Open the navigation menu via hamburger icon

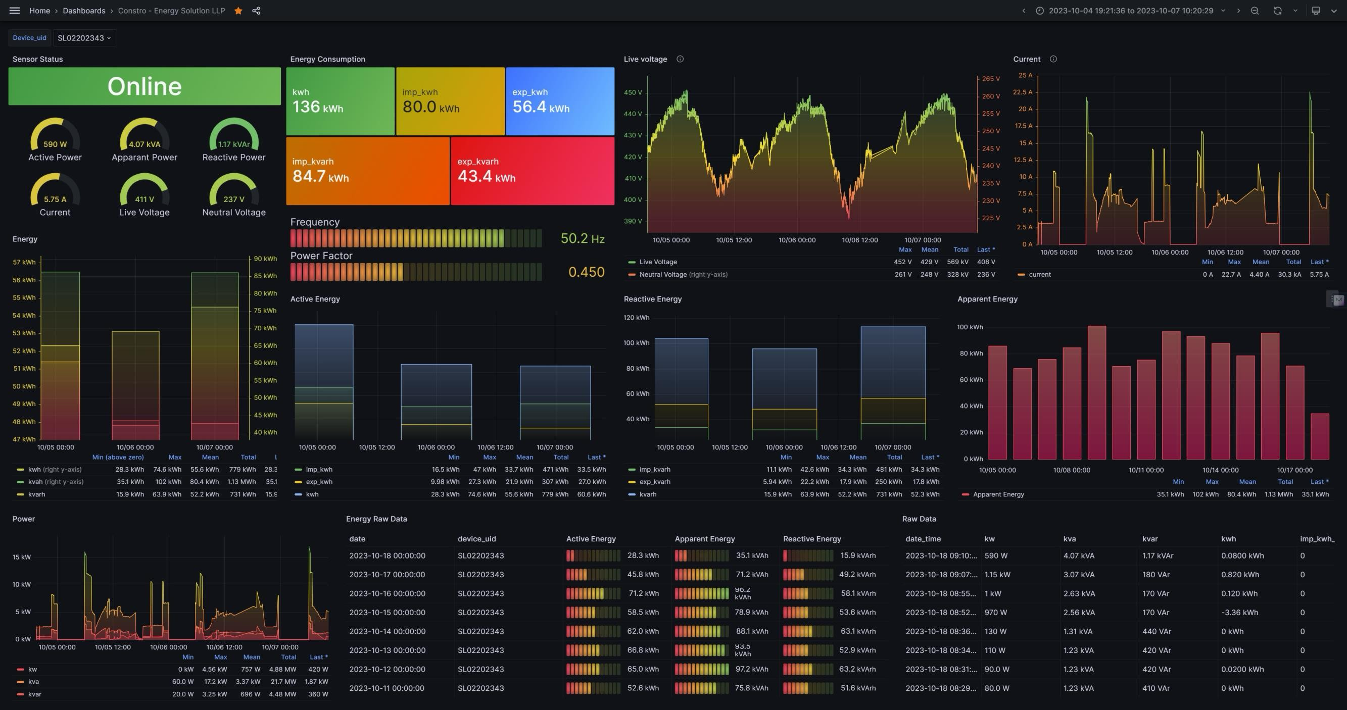click(13, 11)
